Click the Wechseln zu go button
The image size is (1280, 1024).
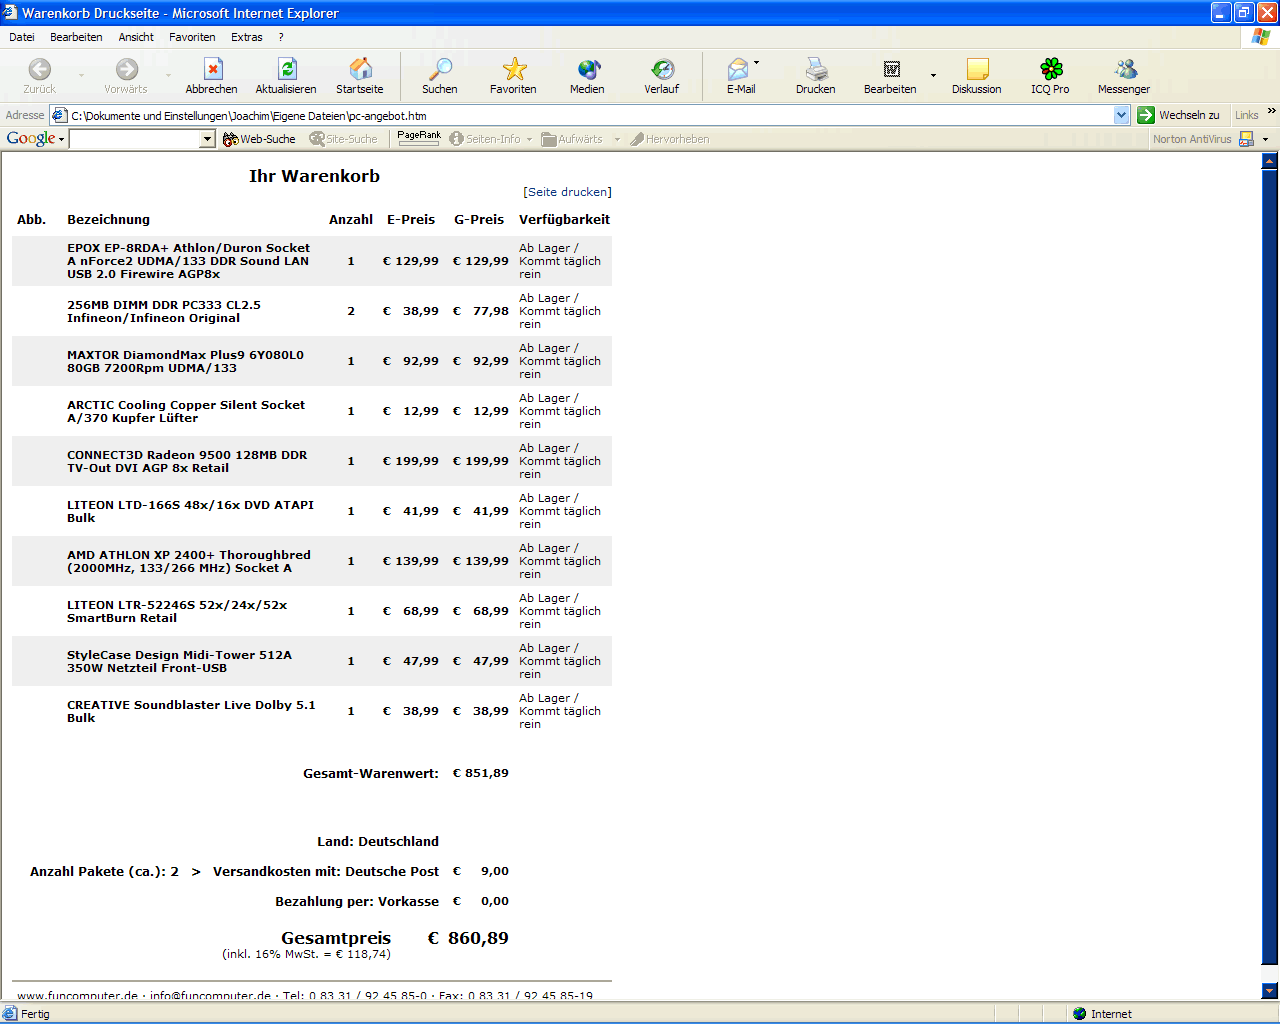(1179, 115)
